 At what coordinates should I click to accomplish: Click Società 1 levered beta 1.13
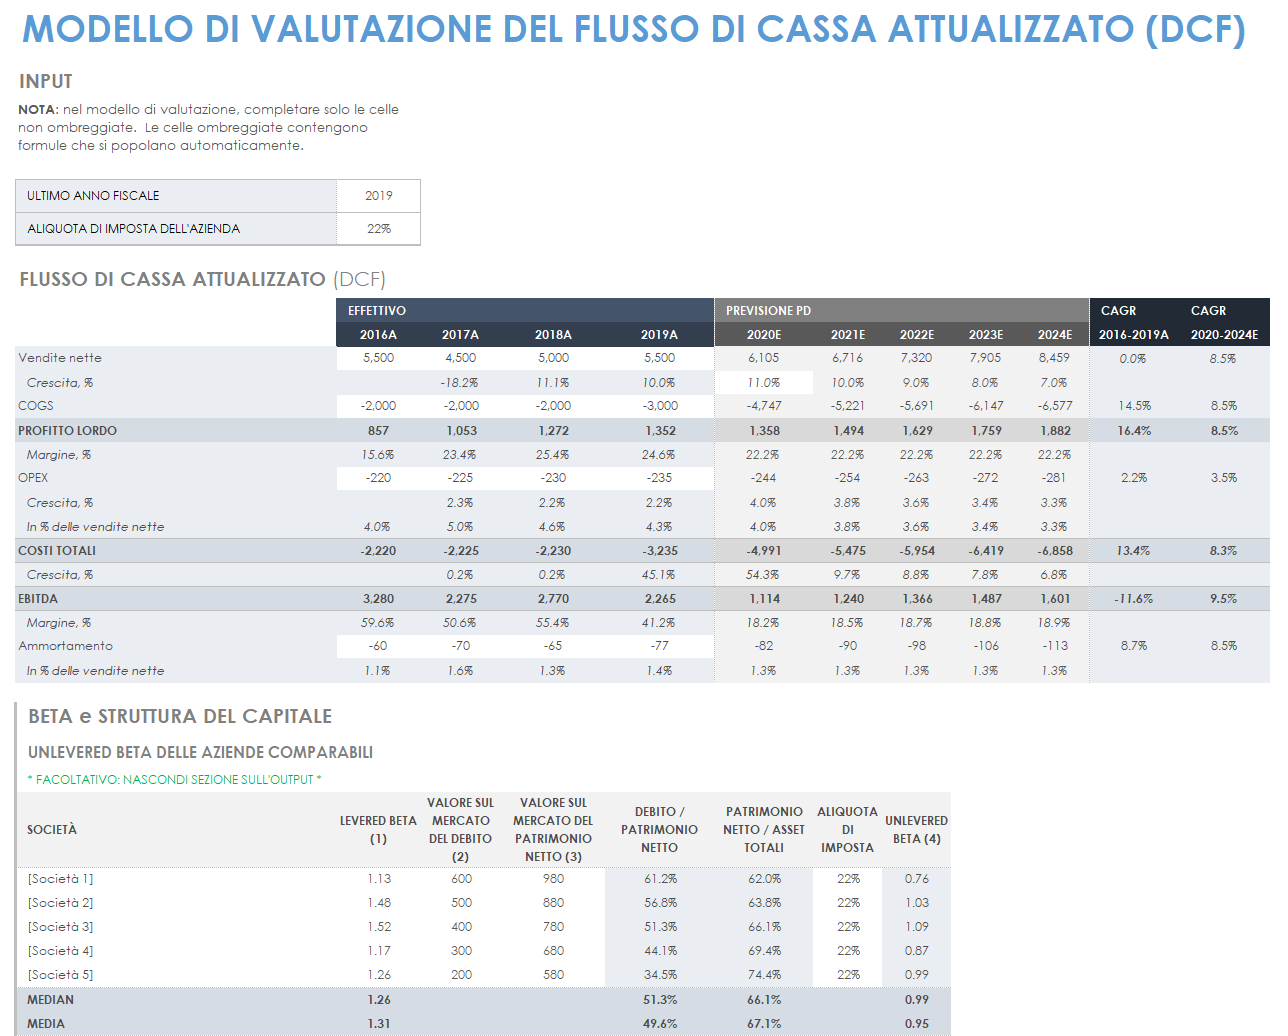(378, 879)
